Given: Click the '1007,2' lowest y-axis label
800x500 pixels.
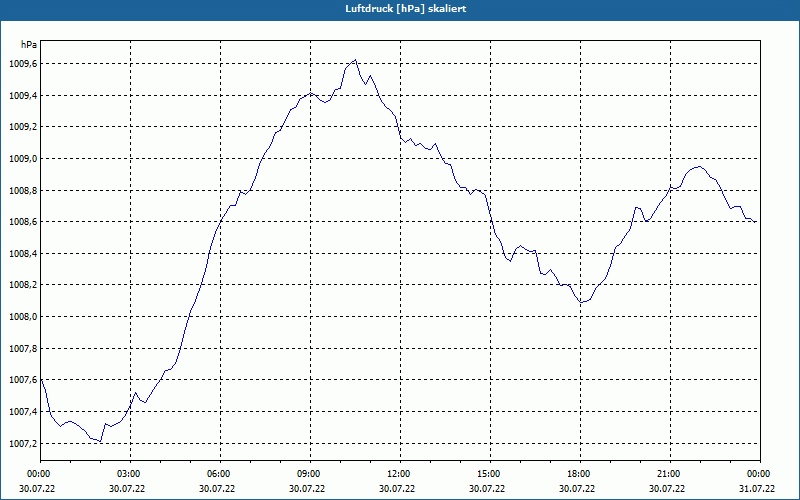Looking at the screenshot, I should 23,443.
